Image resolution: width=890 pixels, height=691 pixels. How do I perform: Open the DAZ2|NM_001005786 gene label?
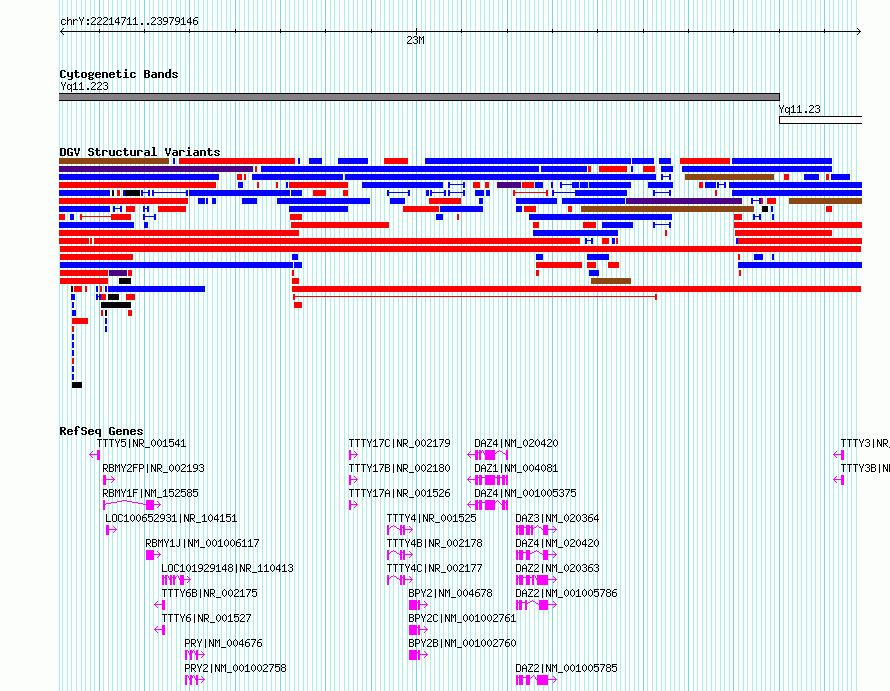pyautogui.click(x=566, y=593)
